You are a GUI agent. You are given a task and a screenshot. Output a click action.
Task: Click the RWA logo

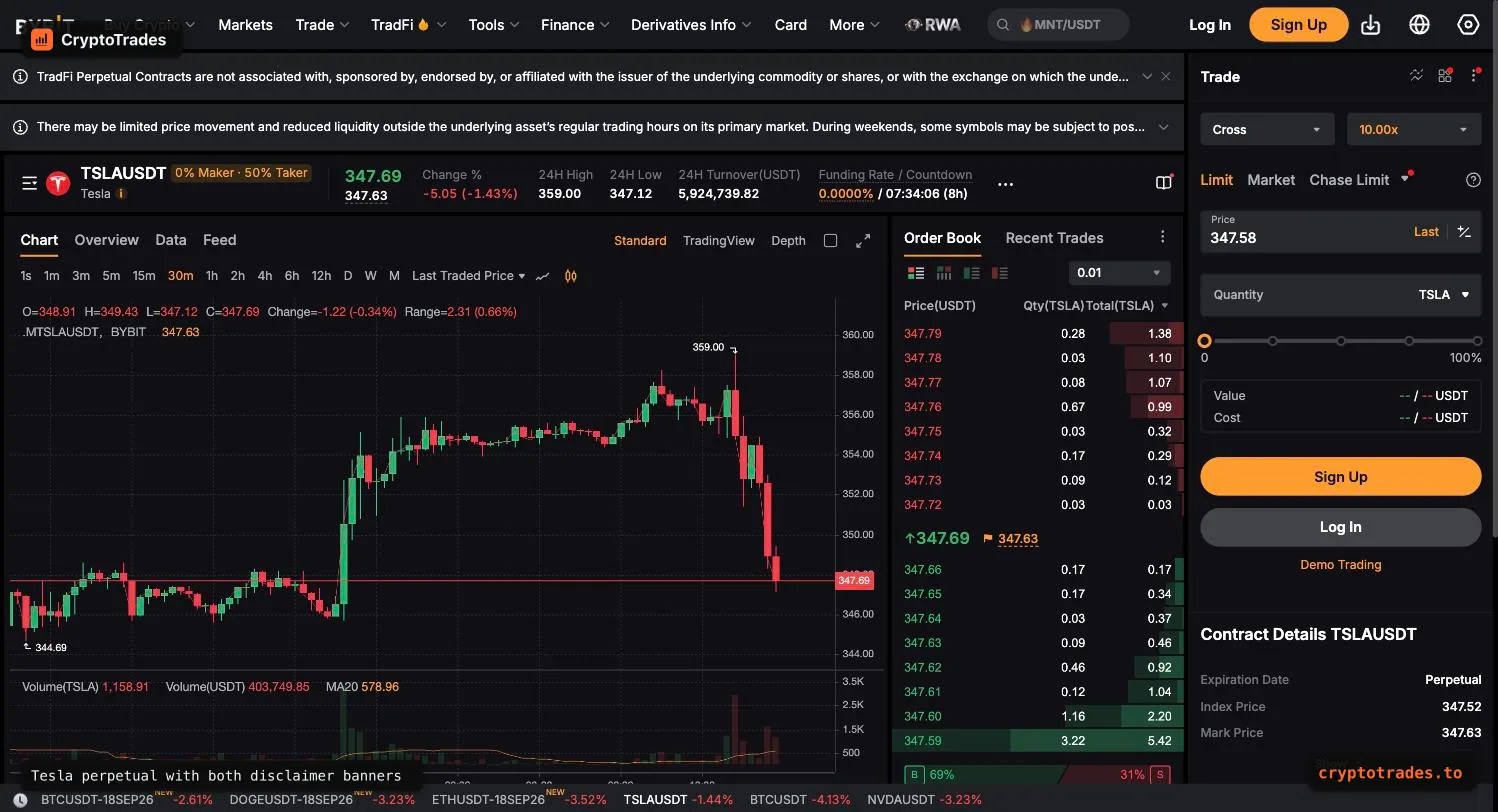[x=933, y=25]
